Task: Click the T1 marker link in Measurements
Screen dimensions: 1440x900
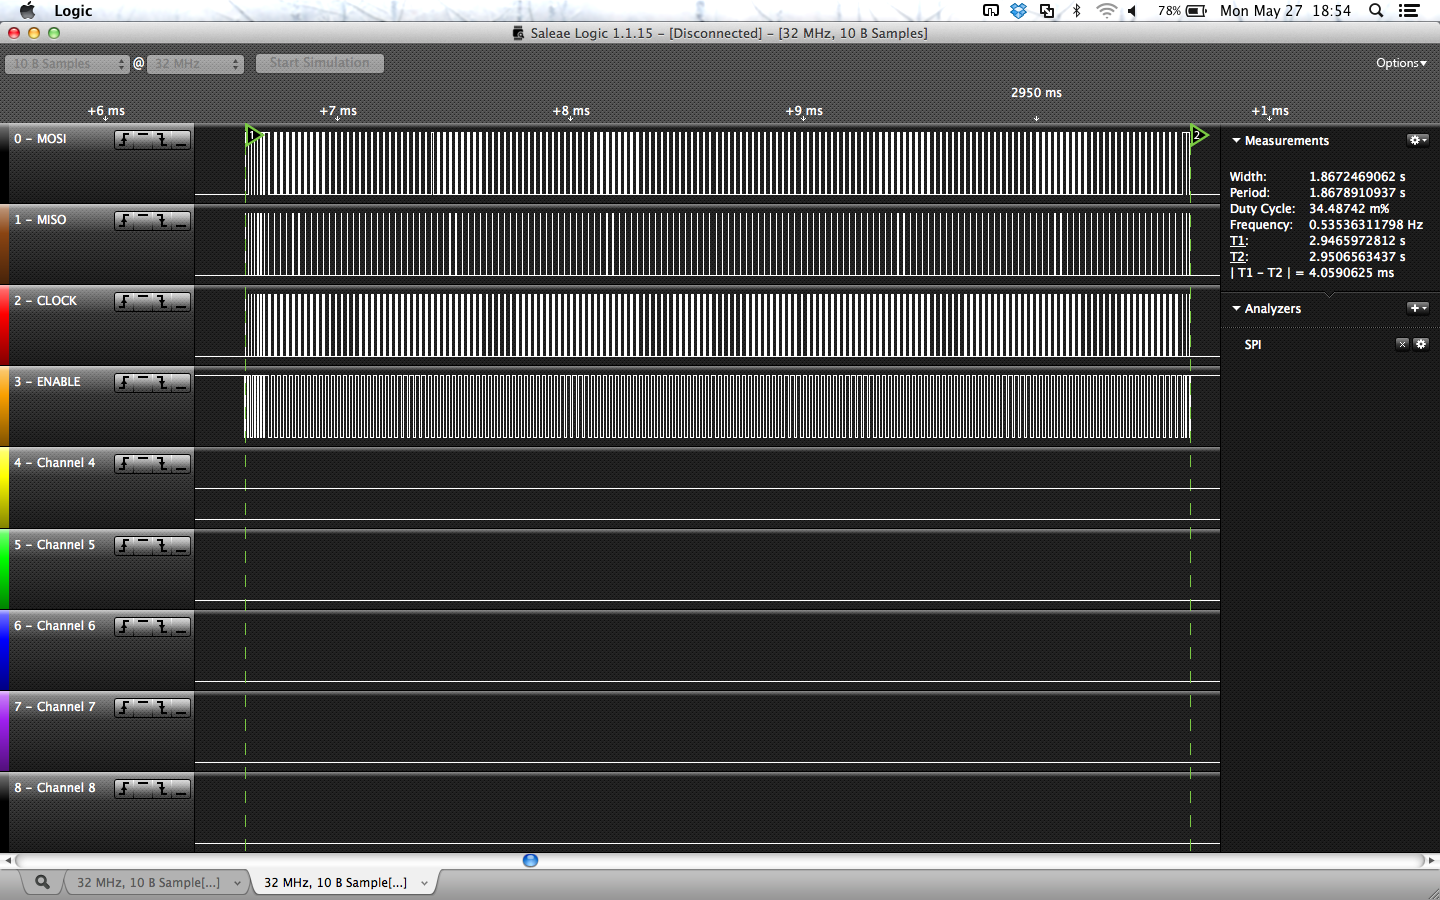Action: point(1238,241)
